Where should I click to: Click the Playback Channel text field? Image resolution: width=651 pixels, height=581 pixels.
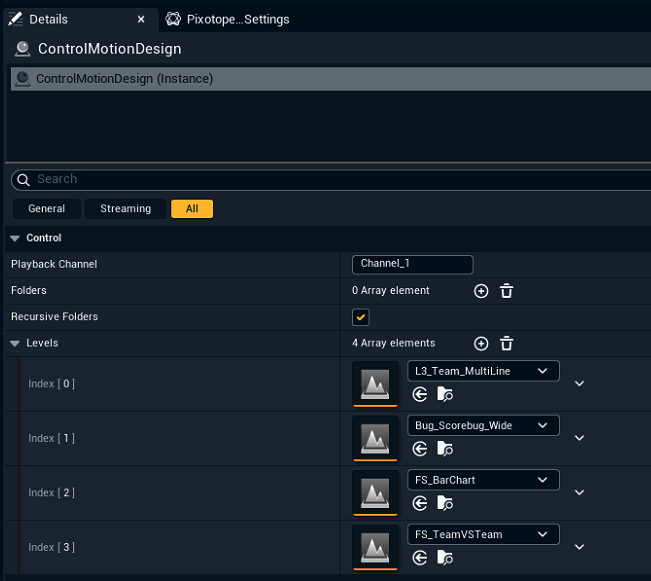tap(412, 264)
